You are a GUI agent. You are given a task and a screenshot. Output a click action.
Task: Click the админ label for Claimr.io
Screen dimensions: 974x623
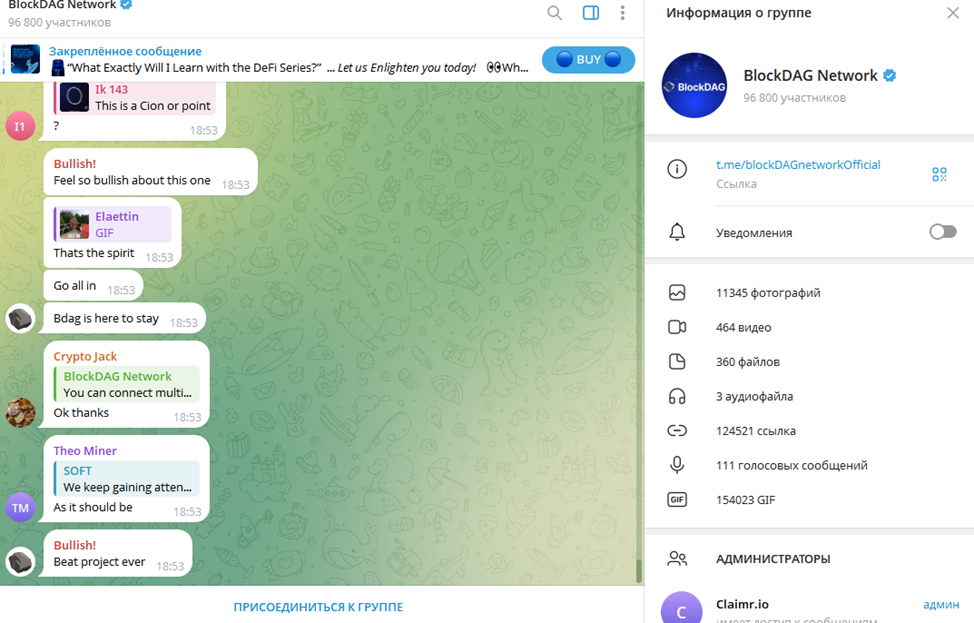tap(941, 604)
